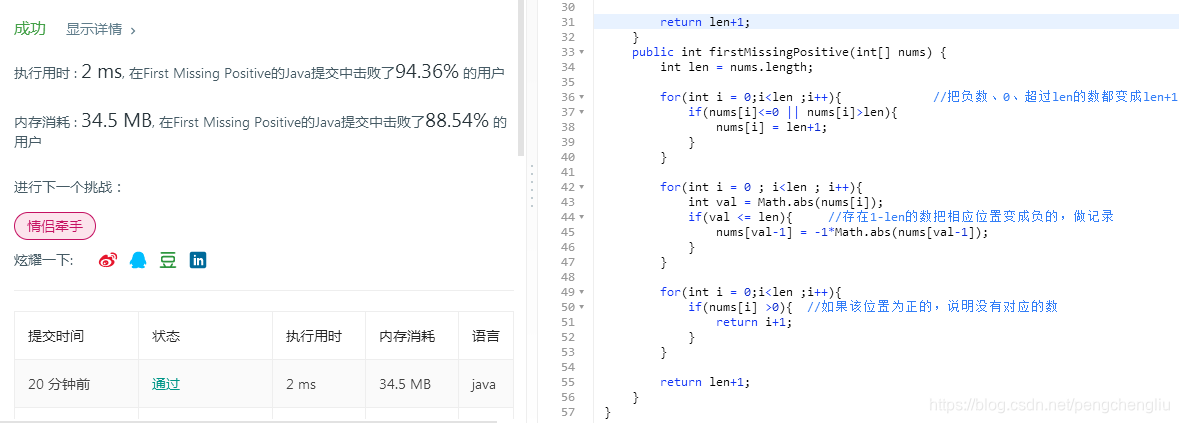Share result on Weibo icon
1179x423 pixels.
coord(108,261)
